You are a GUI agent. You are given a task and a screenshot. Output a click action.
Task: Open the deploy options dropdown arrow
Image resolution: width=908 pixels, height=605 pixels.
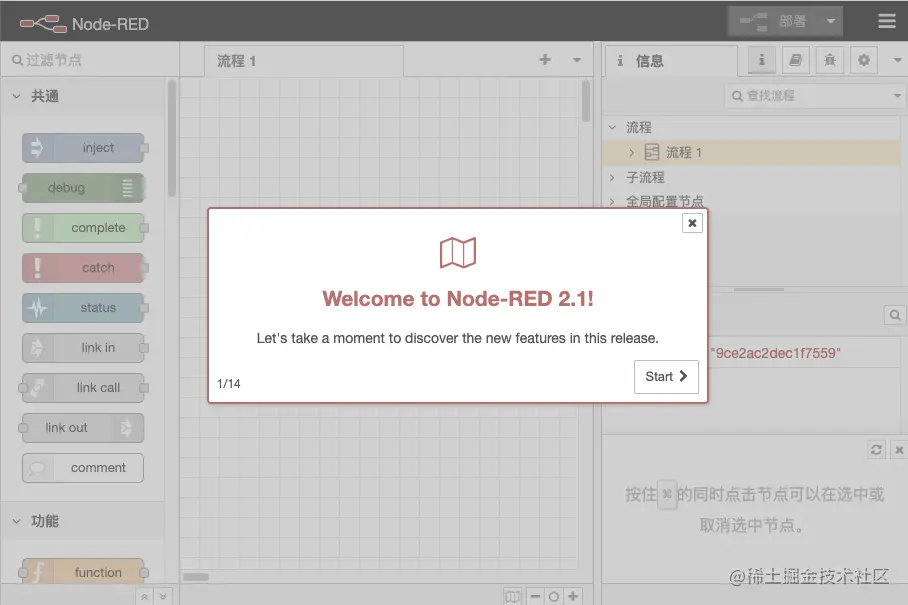[831, 21]
